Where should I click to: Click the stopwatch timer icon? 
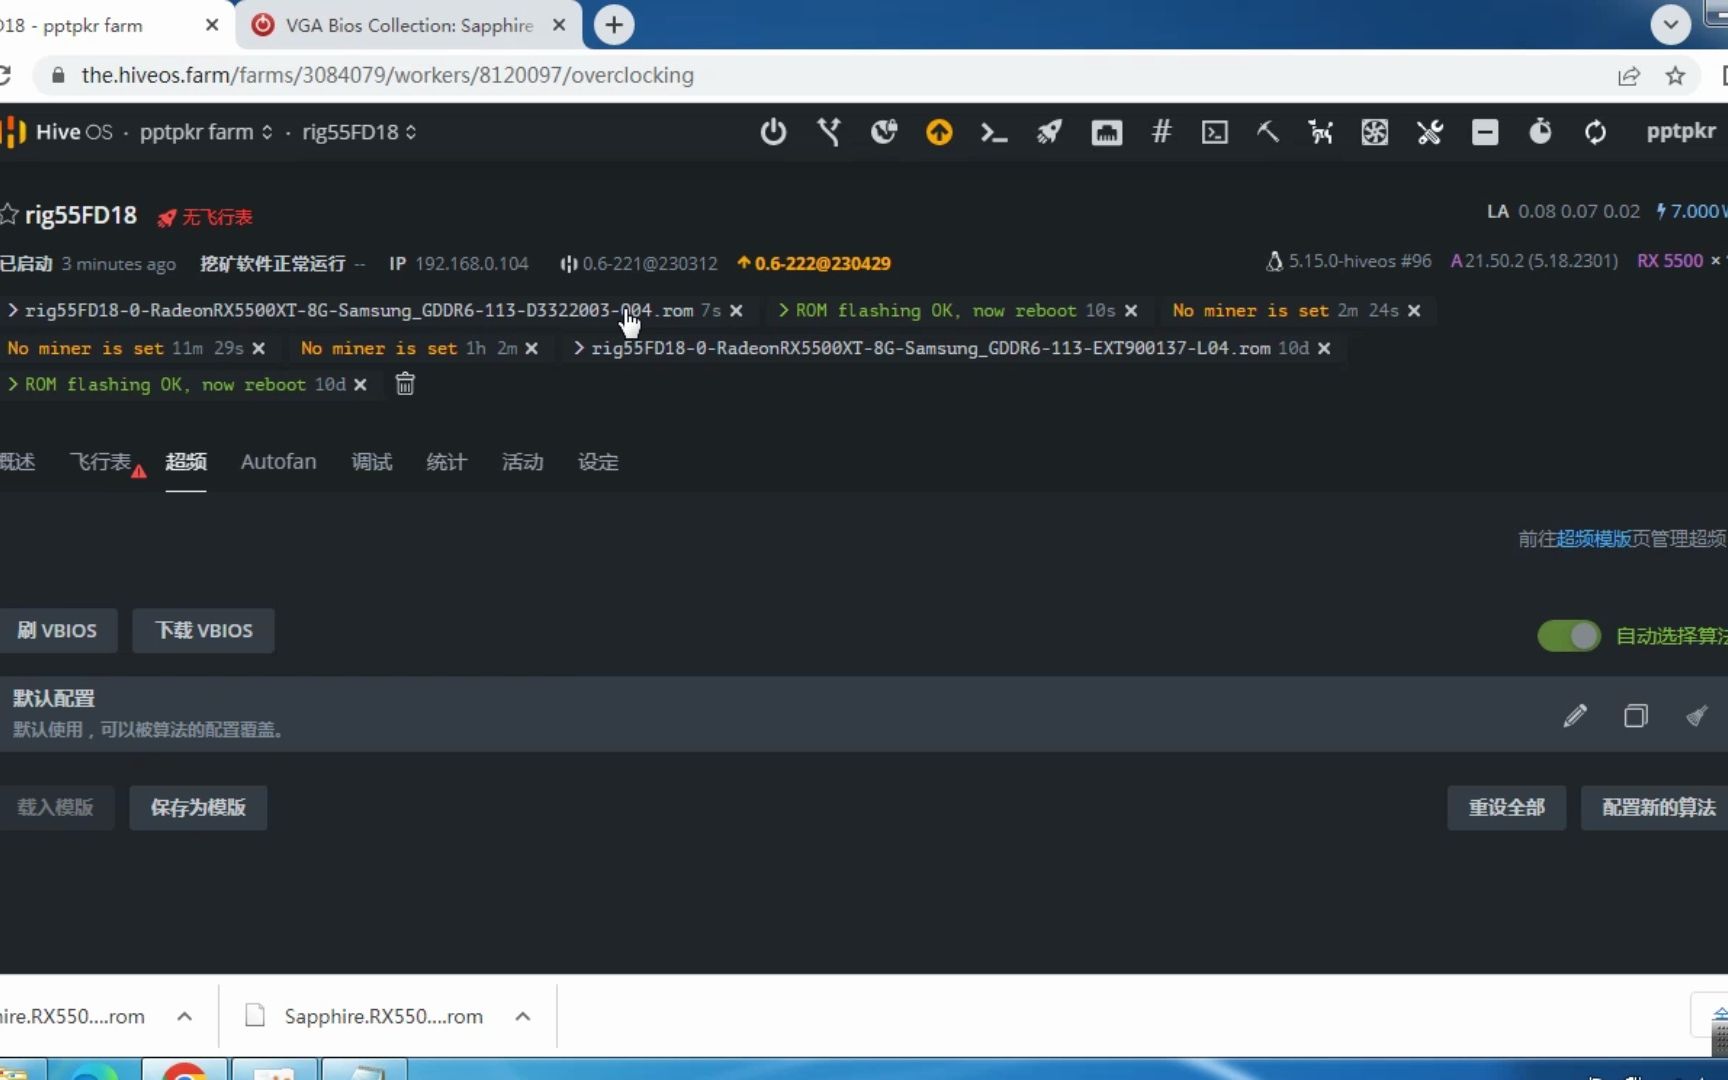point(1540,132)
